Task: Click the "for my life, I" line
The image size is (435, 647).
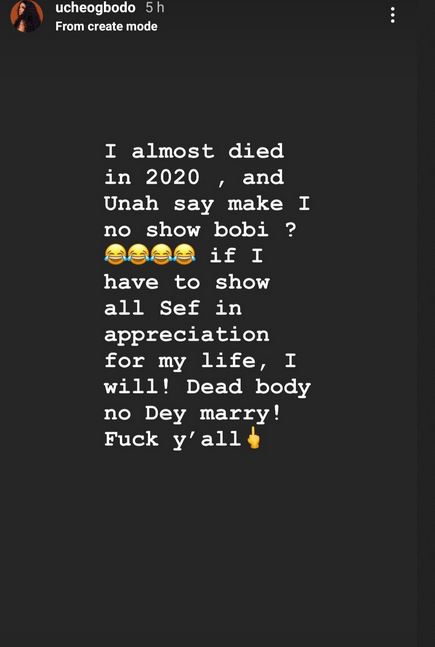Action: click(200, 361)
